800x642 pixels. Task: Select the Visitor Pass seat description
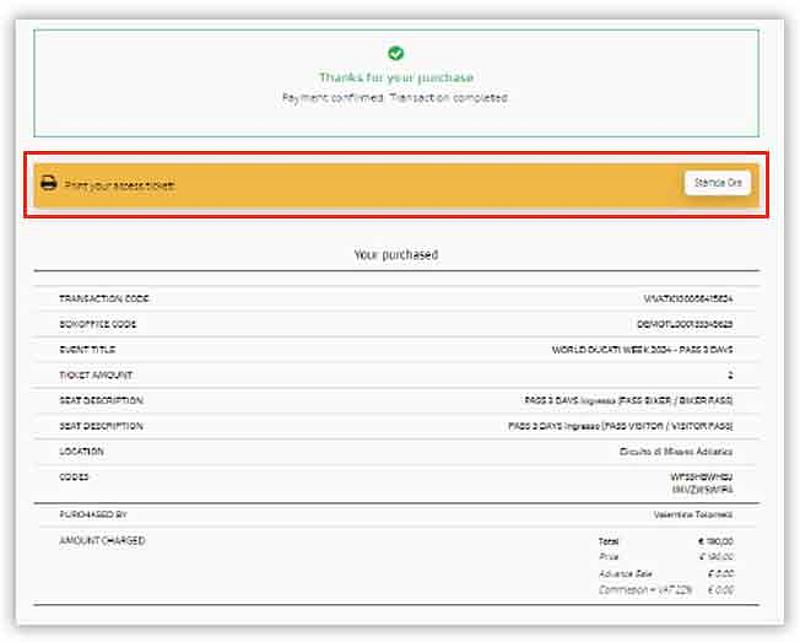pos(620,426)
